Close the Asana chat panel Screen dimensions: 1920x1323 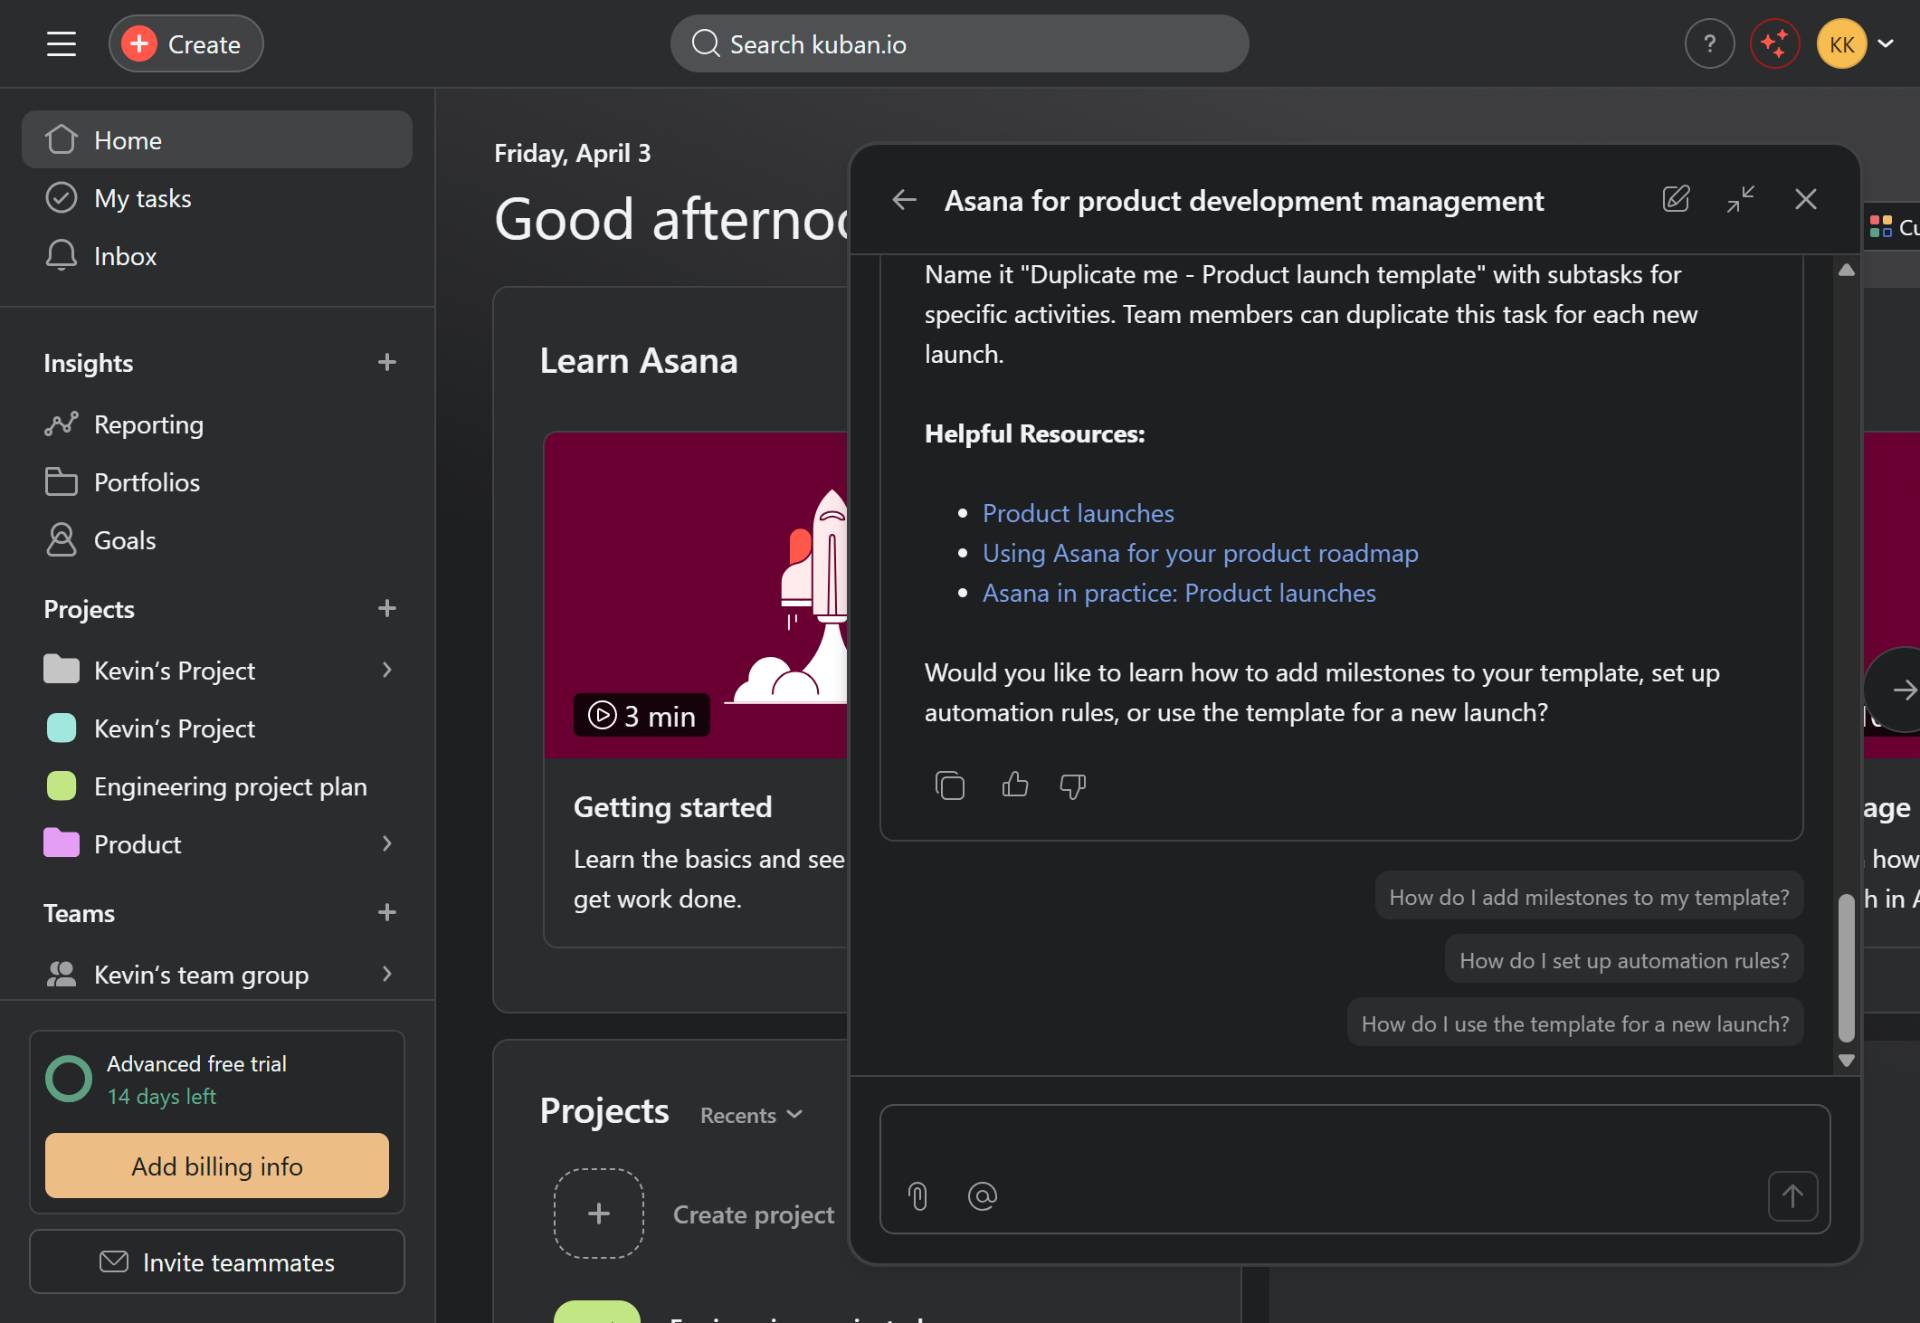(1806, 199)
